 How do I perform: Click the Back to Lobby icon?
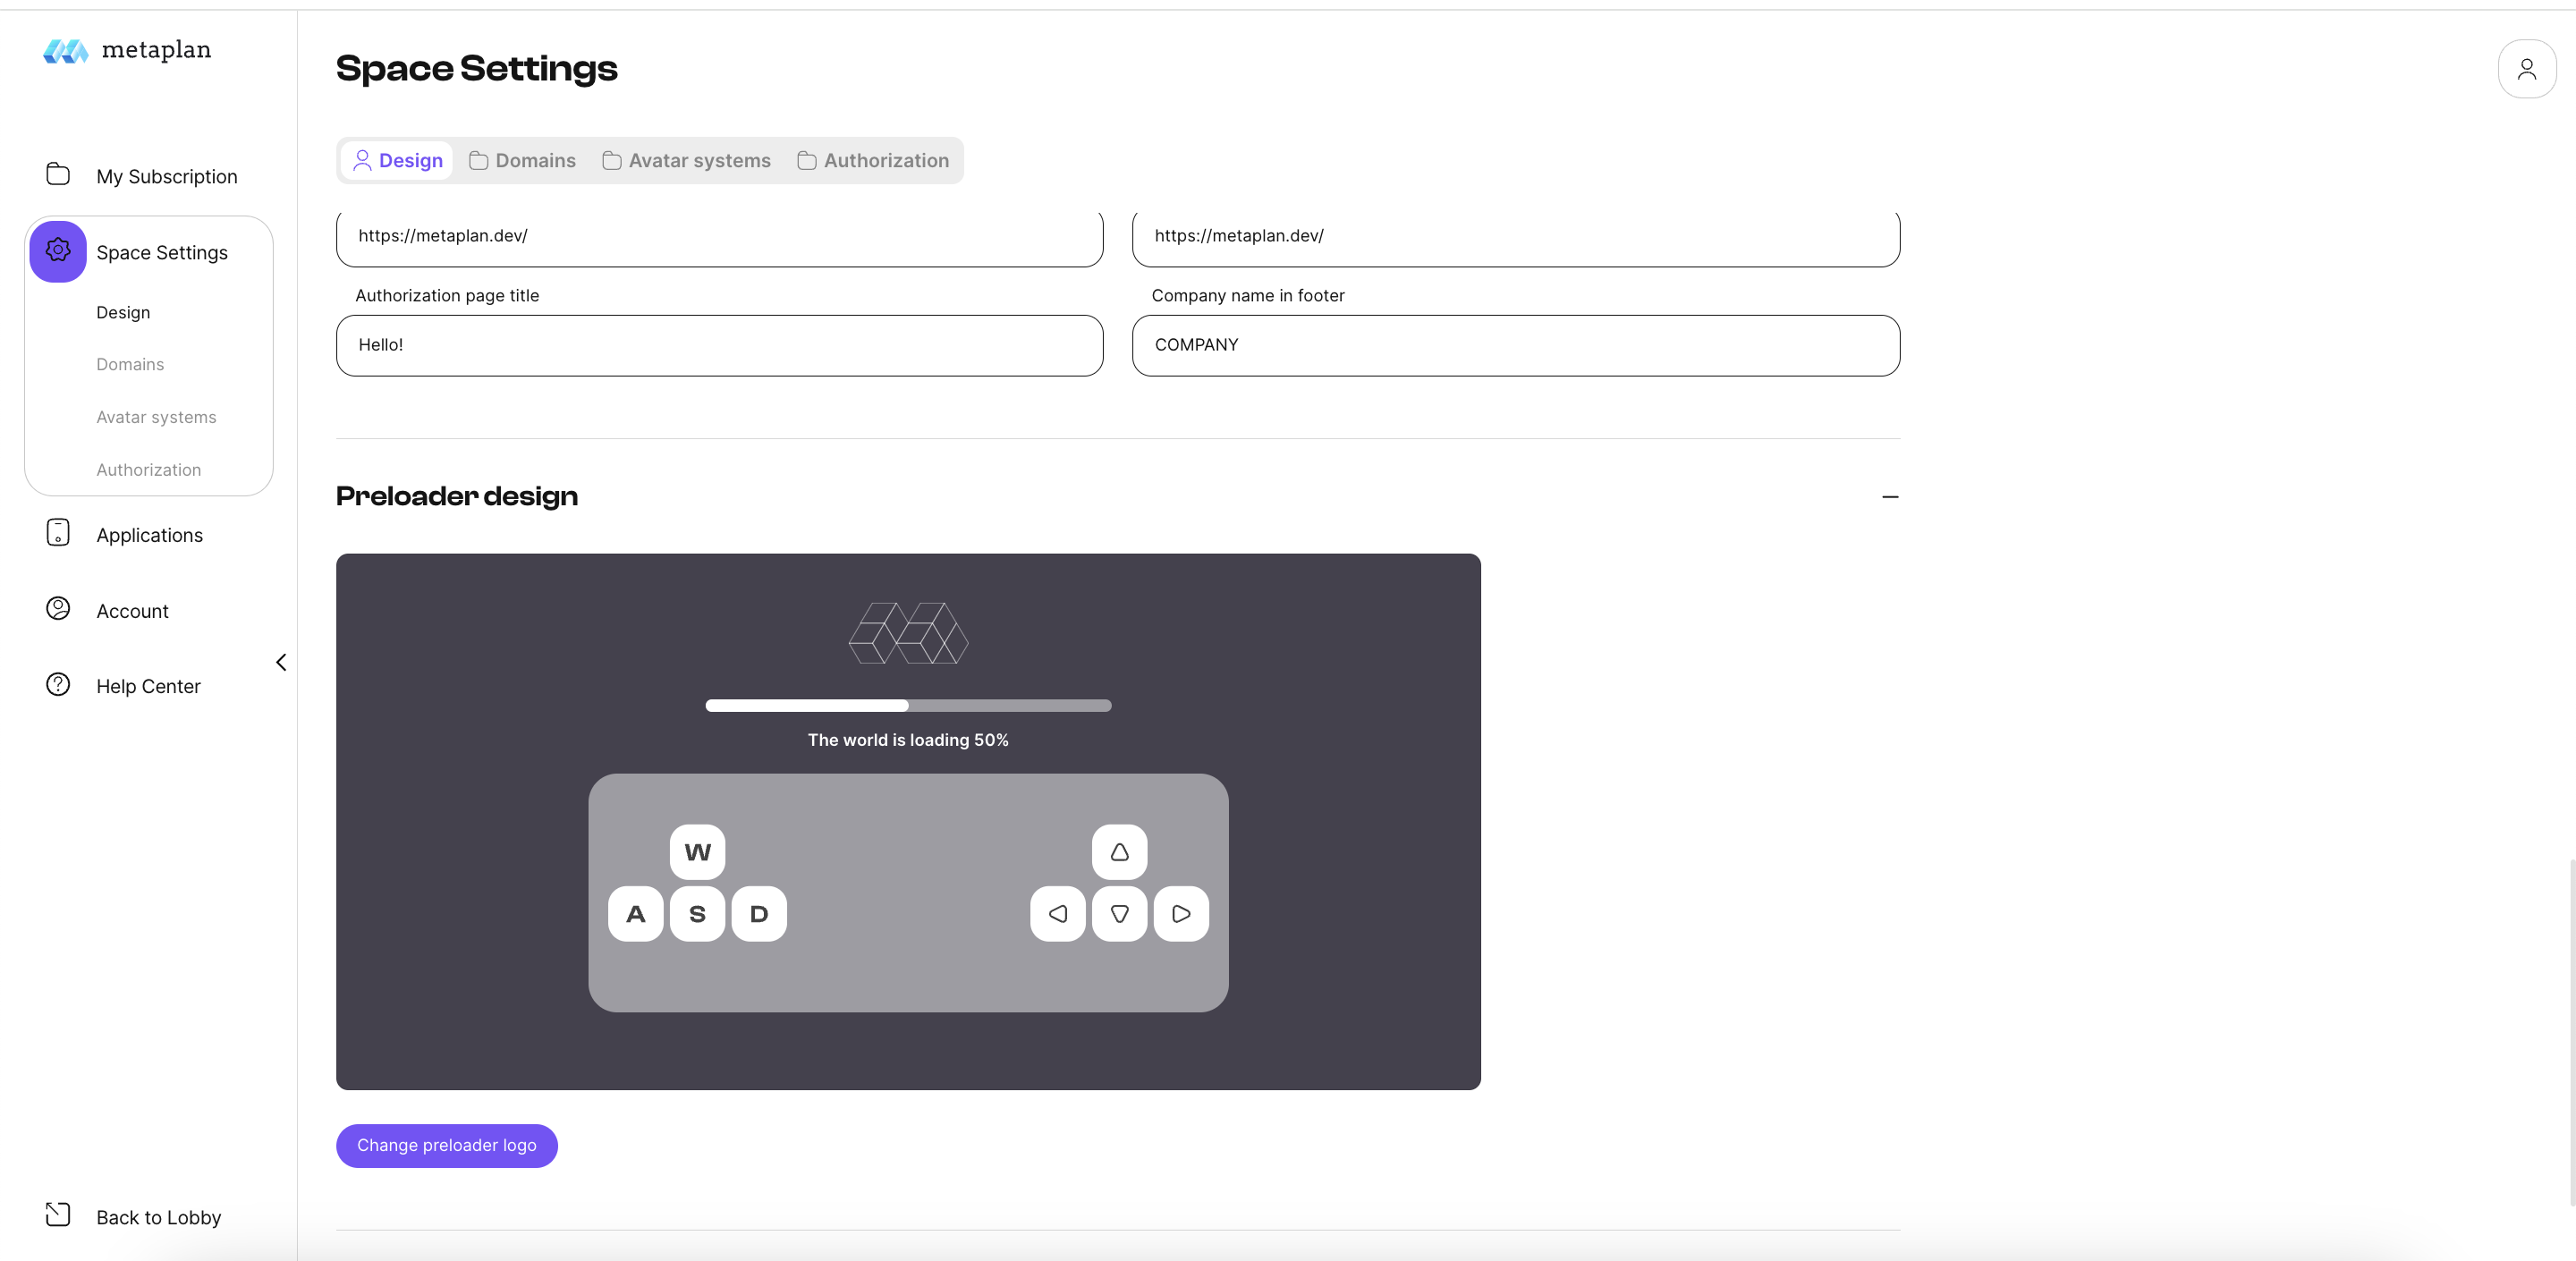(58, 1215)
